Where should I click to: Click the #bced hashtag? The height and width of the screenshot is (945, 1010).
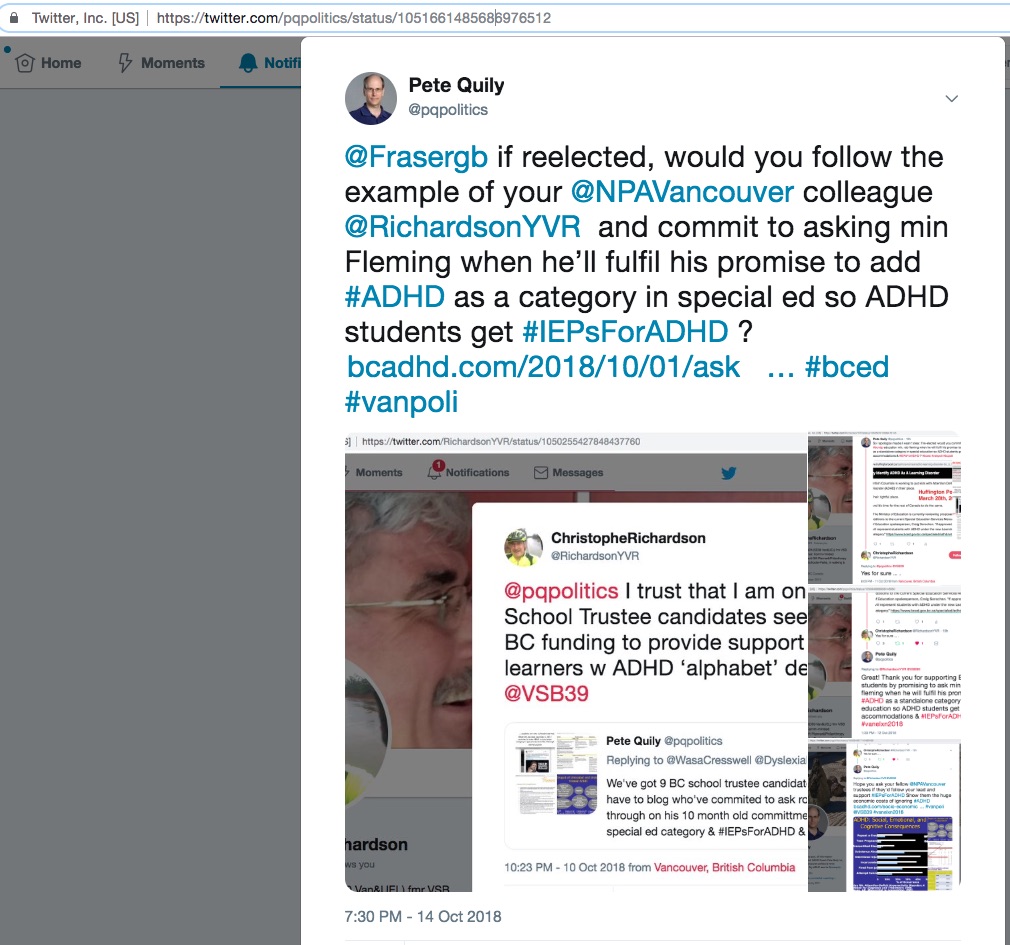pyautogui.click(x=847, y=367)
